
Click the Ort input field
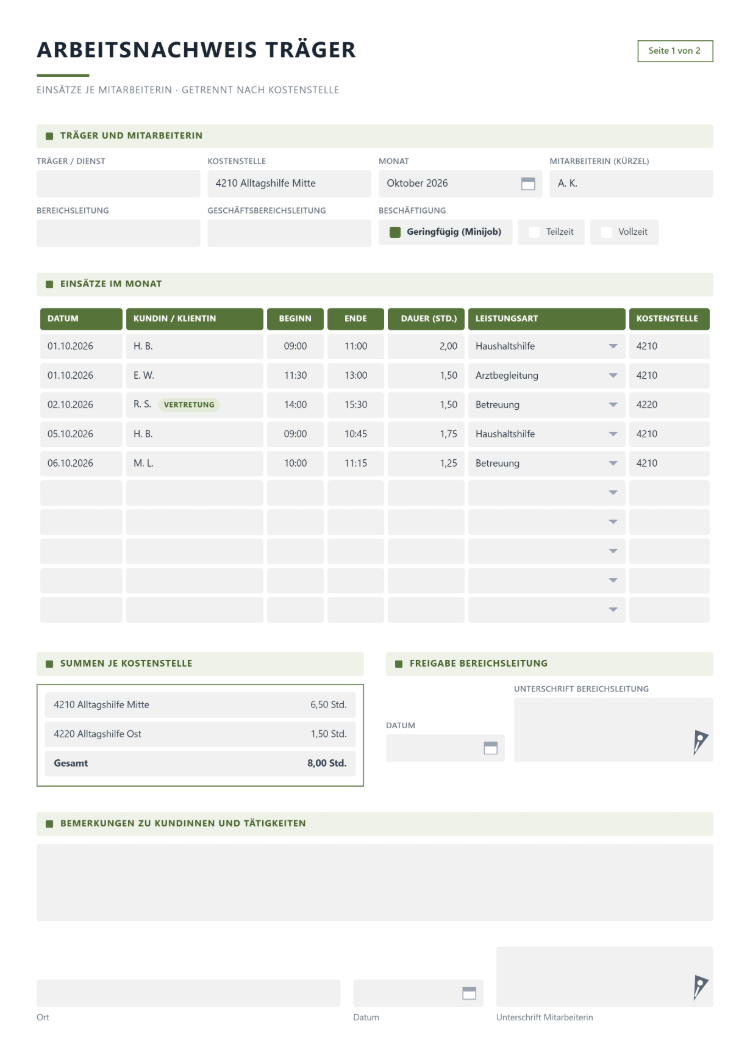(x=188, y=994)
